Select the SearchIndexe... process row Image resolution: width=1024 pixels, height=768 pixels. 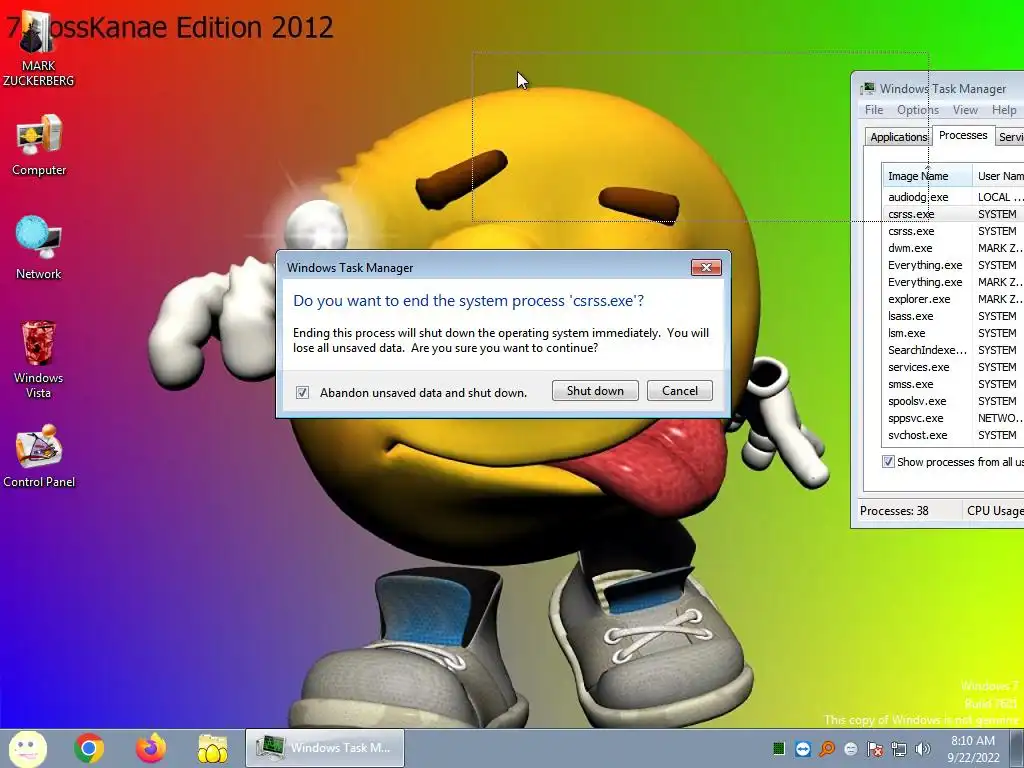click(x=953, y=349)
